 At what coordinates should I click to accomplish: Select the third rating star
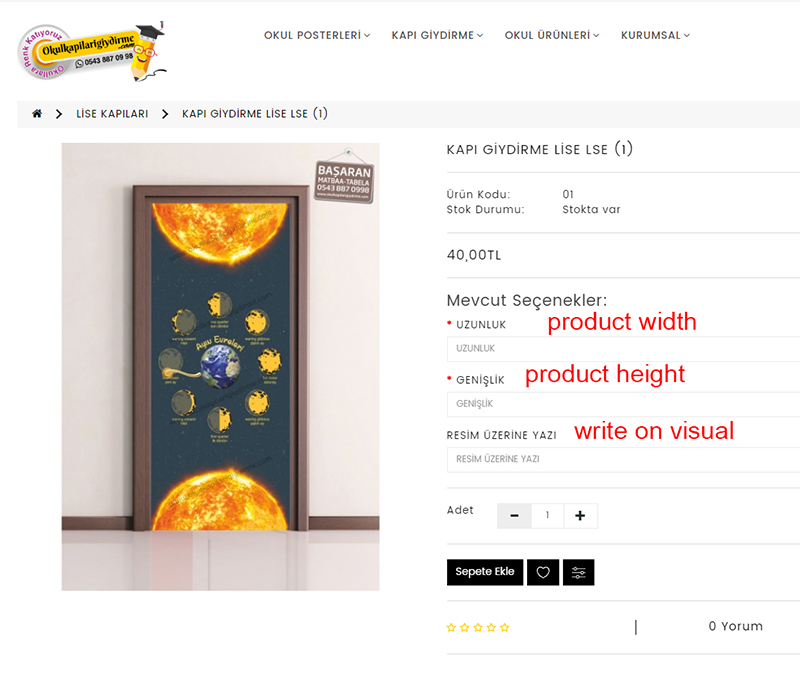478,628
